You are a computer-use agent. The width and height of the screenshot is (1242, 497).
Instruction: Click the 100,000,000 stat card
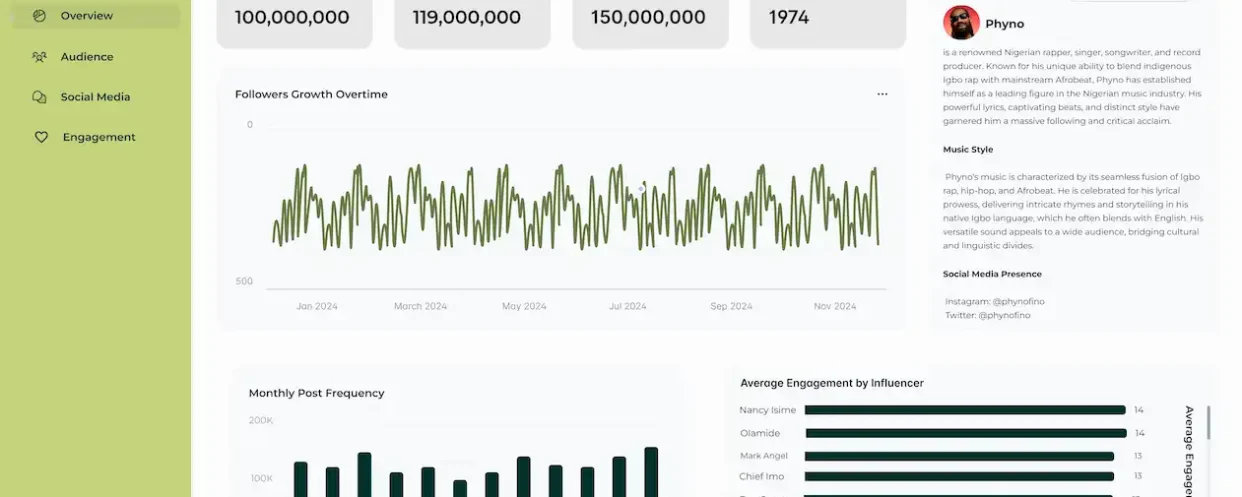pos(294,22)
